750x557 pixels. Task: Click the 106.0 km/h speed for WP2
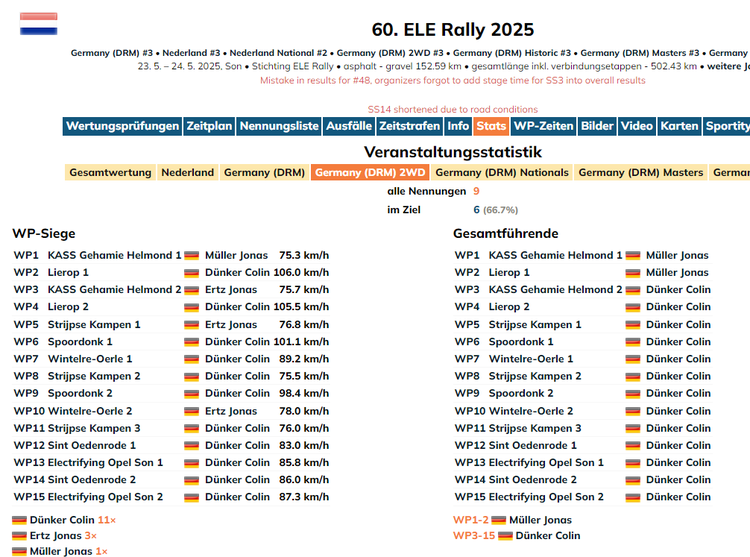[301, 273]
